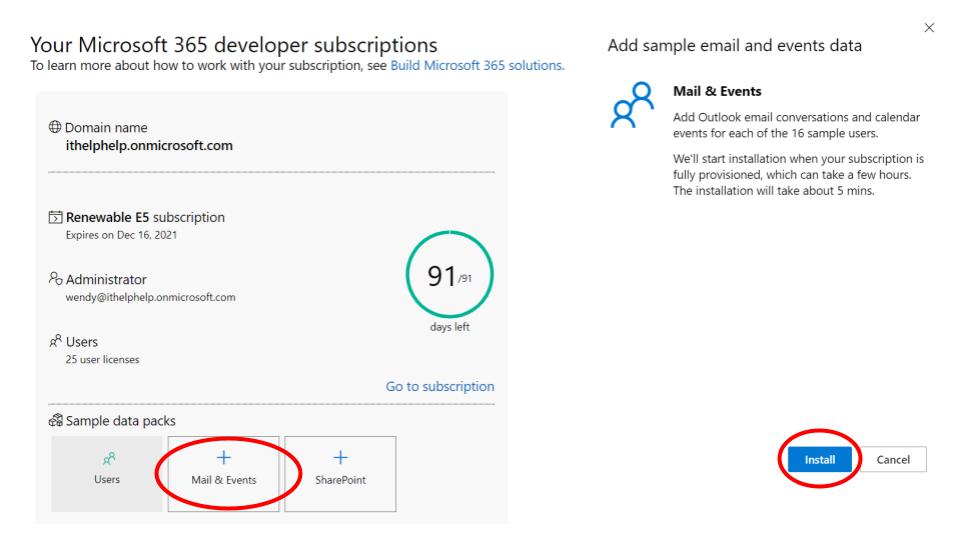This screenshot has width=960, height=540.
Task: Click plus icon on SharePoint tile
Action: click(340, 457)
